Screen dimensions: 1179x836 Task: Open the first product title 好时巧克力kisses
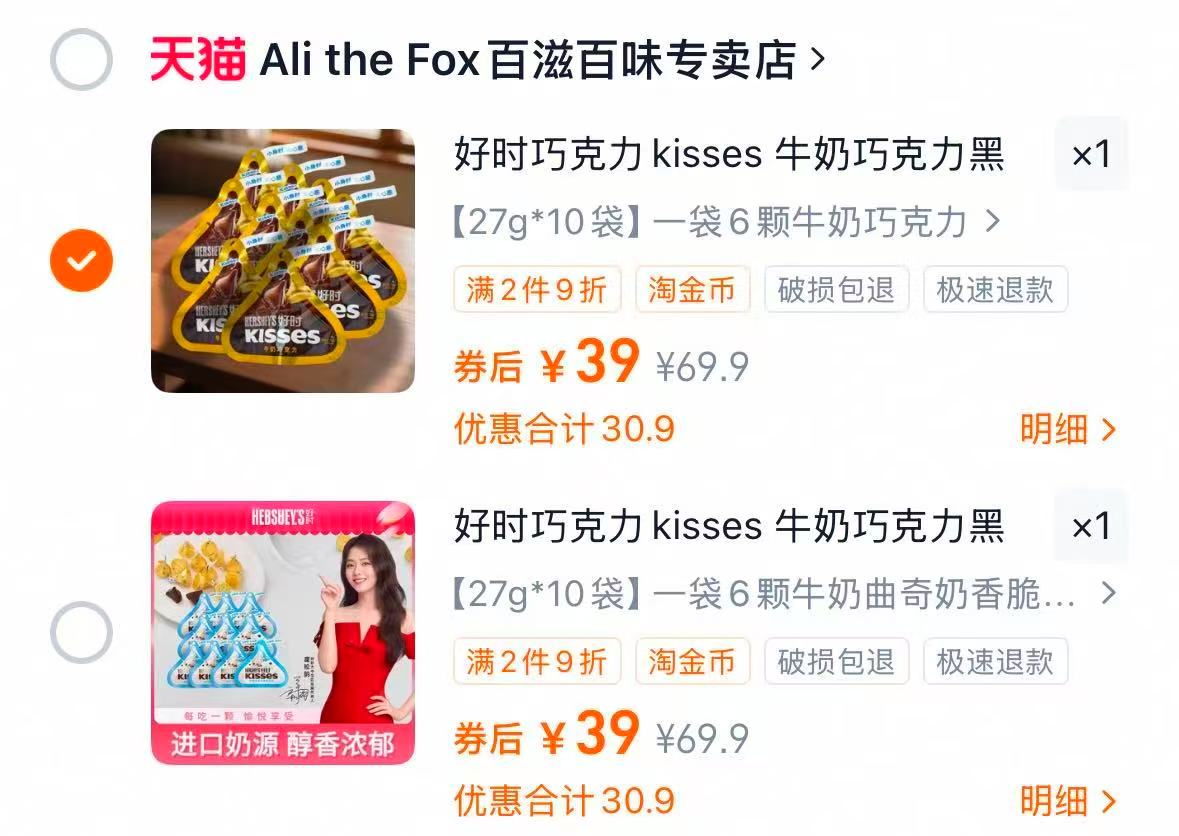(729, 154)
